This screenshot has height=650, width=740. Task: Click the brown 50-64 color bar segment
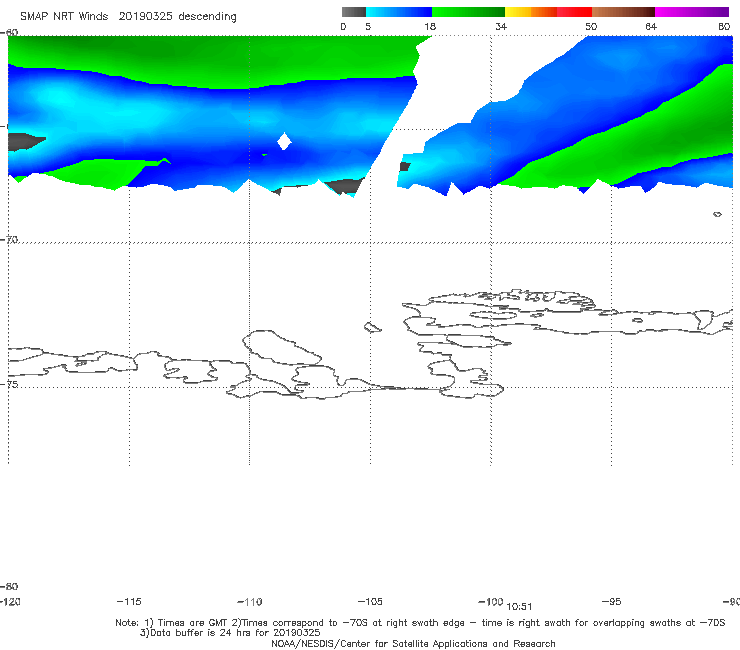point(623,12)
